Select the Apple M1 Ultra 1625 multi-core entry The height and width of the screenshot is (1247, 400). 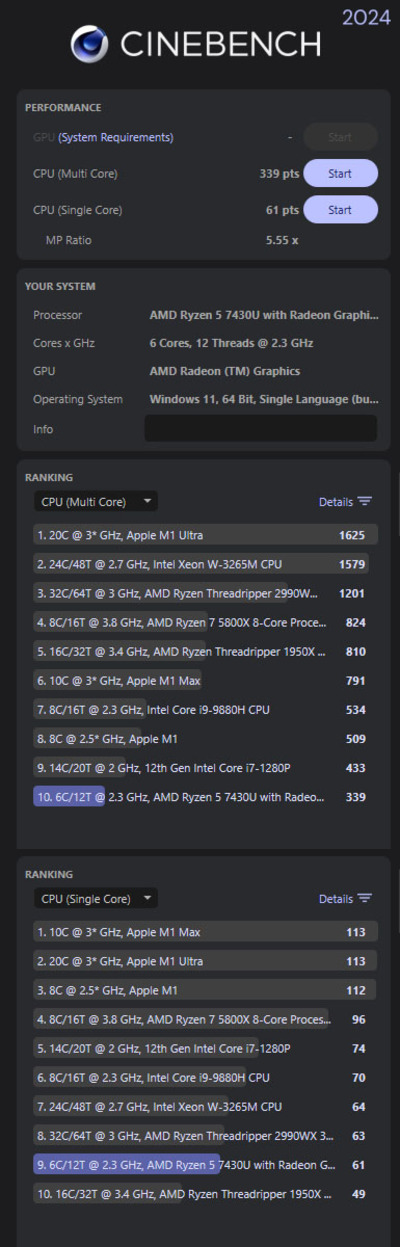point(205,535)
